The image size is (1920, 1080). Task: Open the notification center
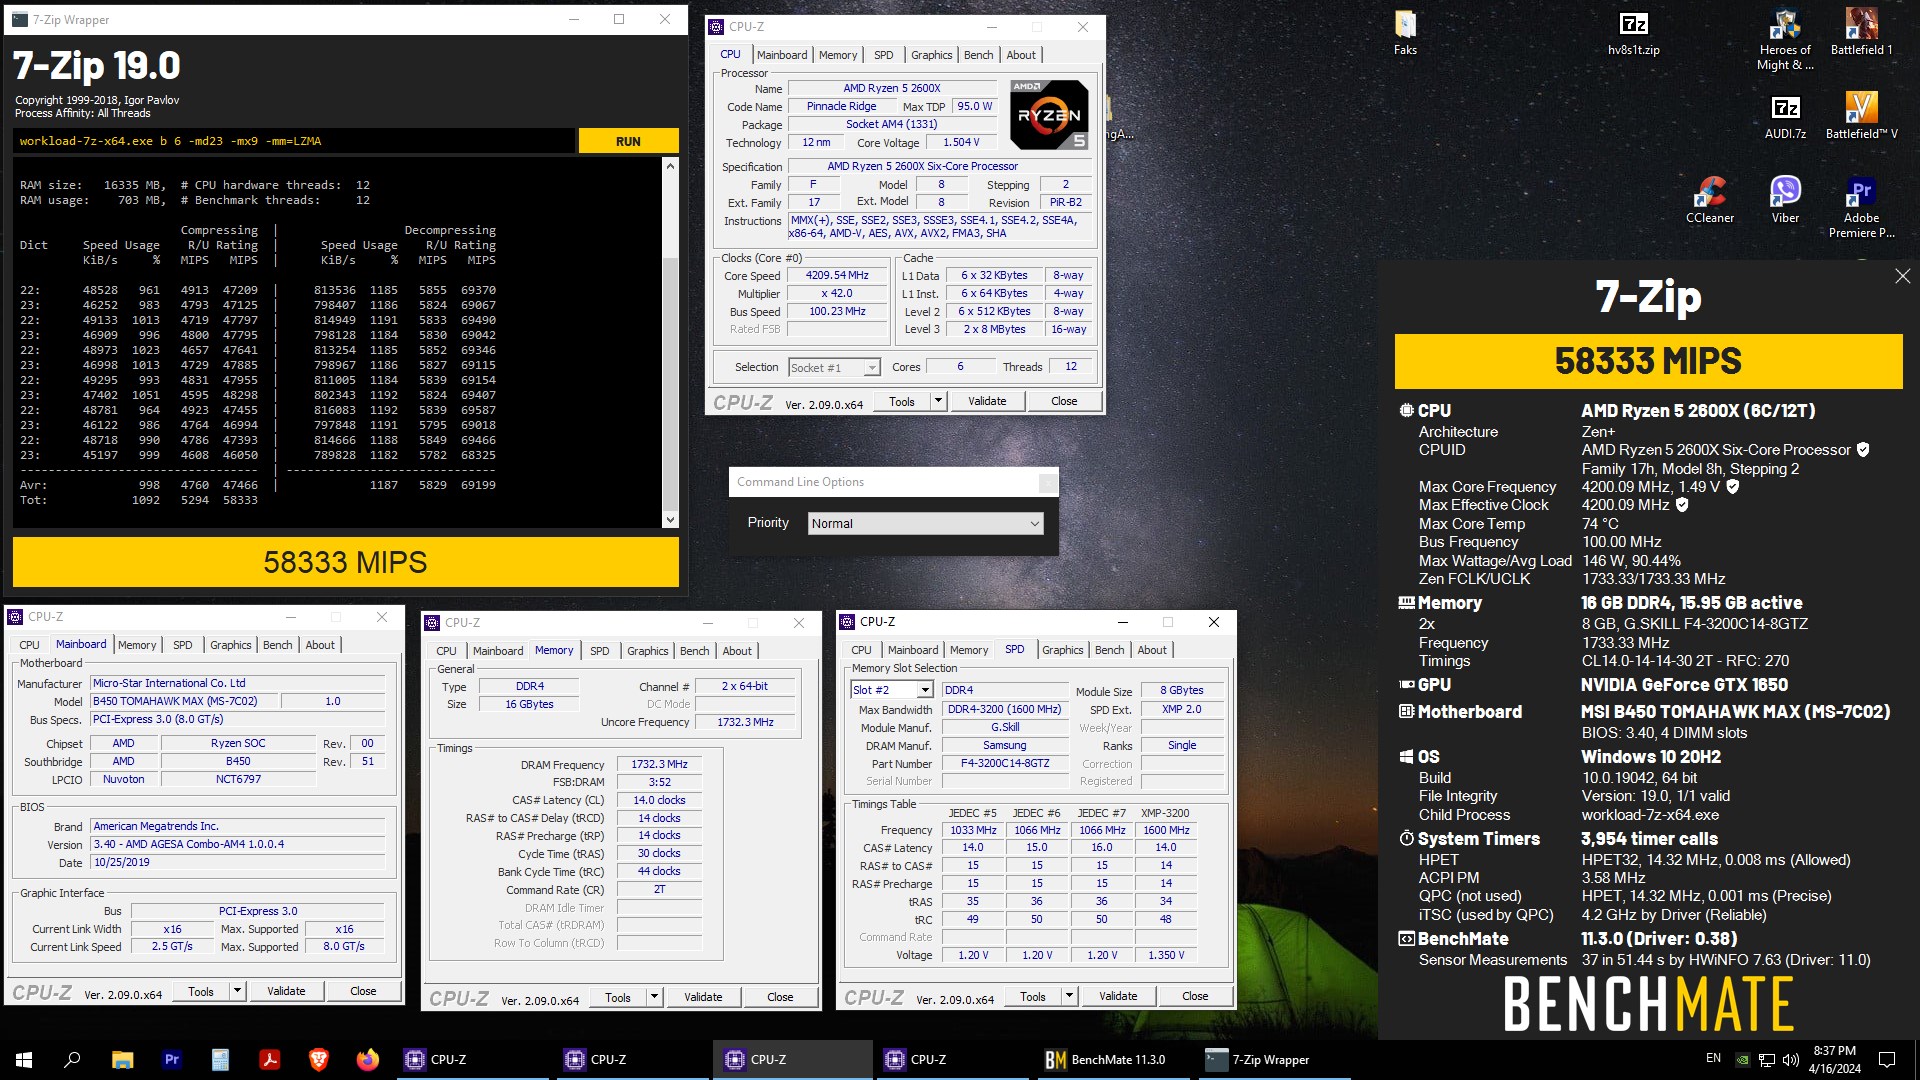pos(1887,1059)
